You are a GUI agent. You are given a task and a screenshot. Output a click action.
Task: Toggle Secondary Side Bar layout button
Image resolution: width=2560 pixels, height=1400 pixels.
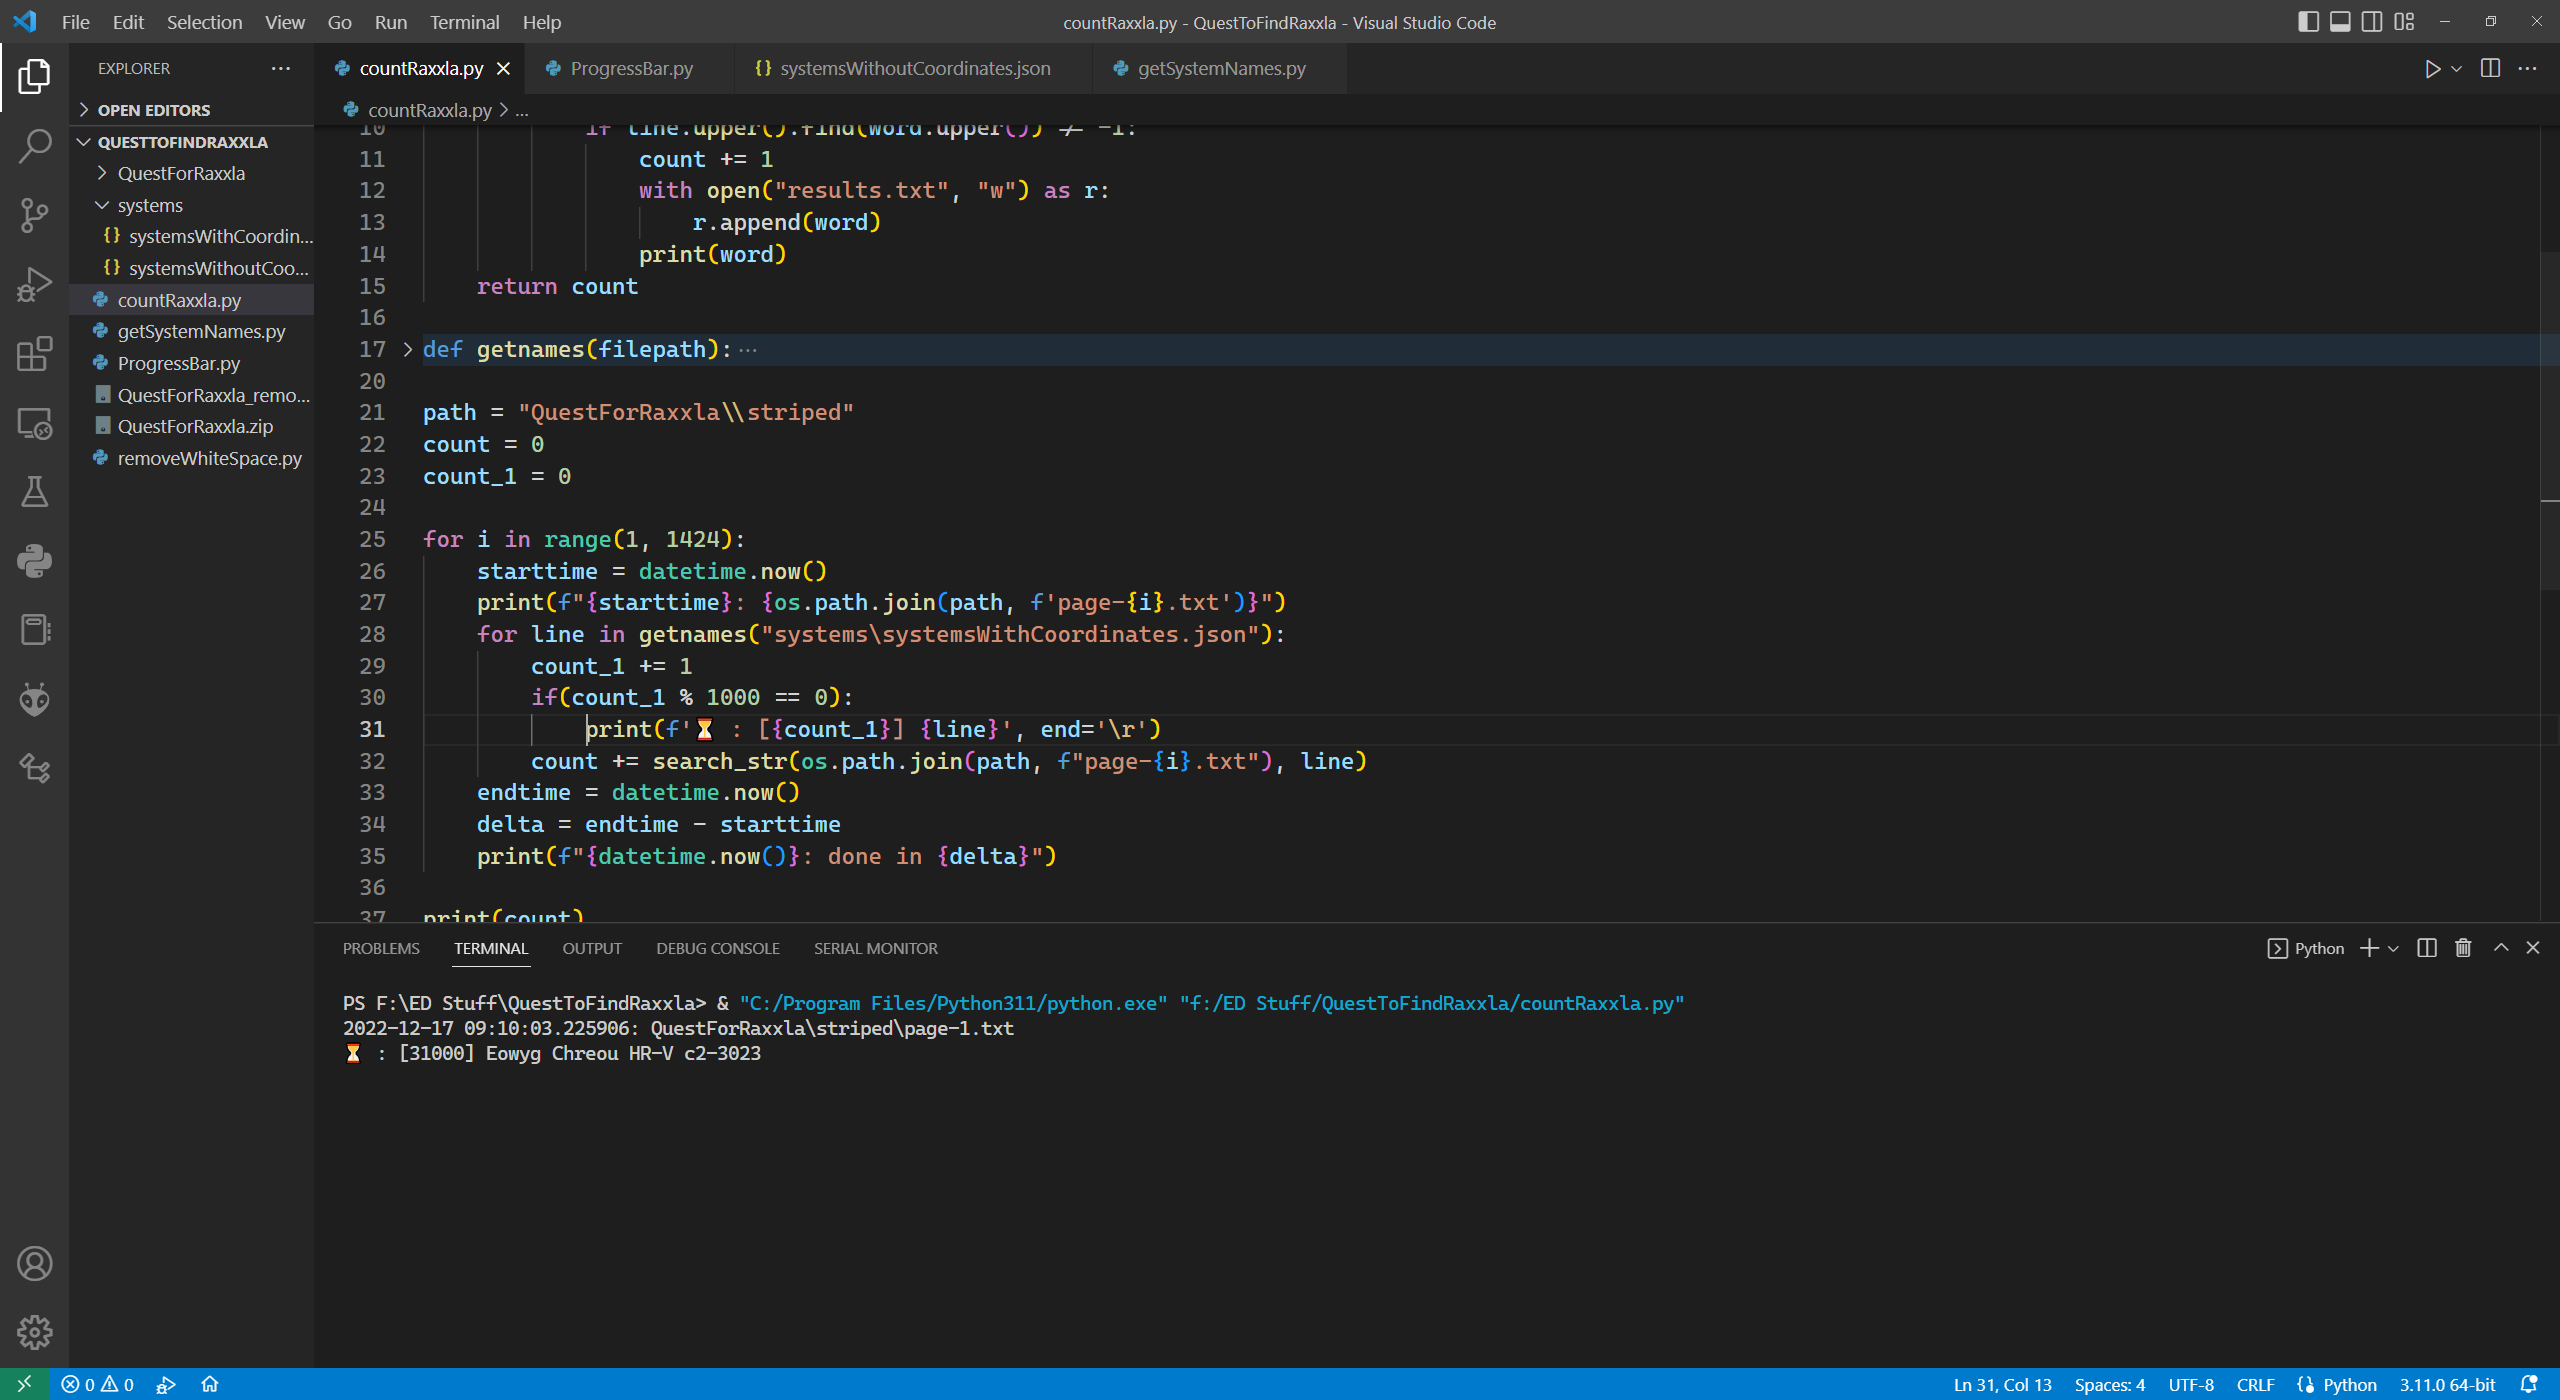point(2372,22)
